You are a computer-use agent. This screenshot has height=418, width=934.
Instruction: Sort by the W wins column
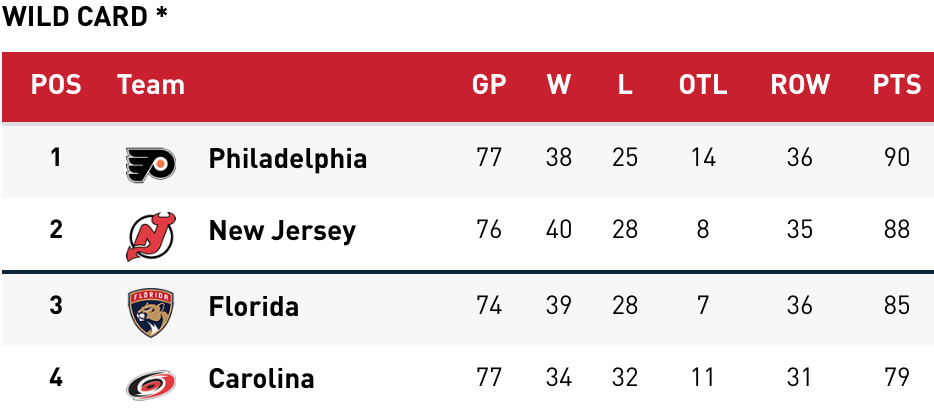pos(558,85)
